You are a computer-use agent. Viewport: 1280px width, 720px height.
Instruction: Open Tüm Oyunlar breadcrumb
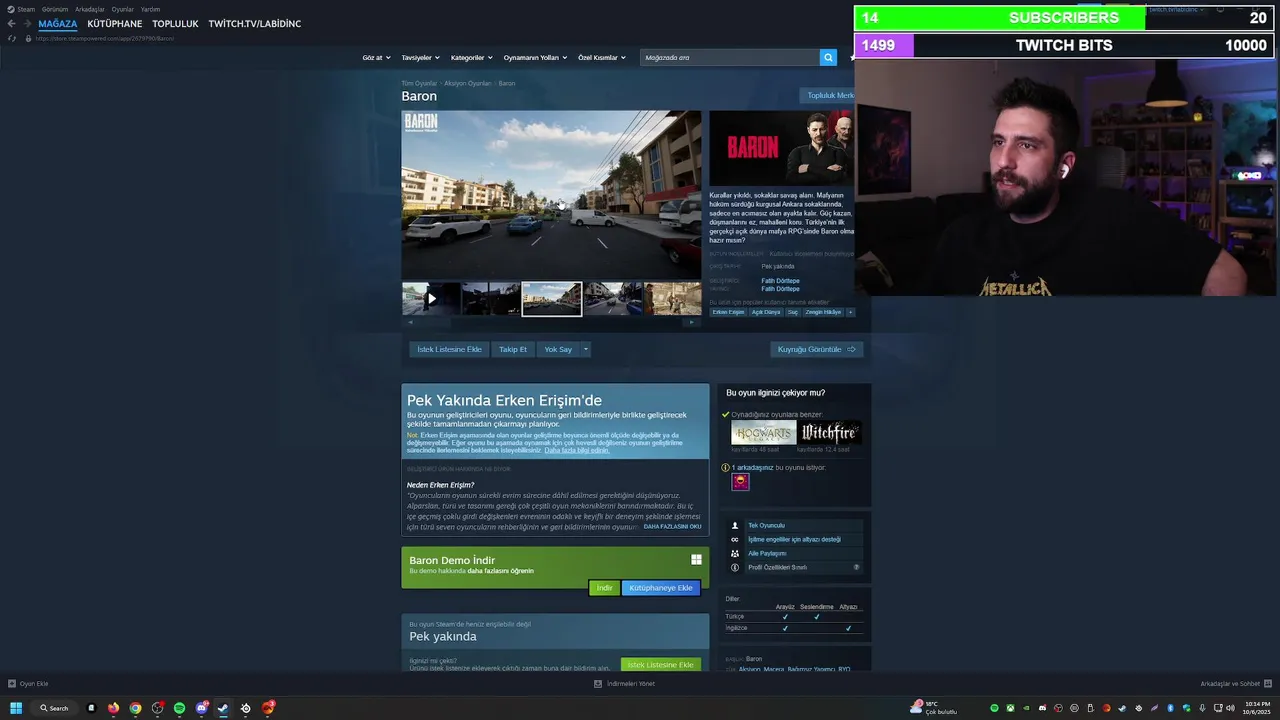[x=419, y=83]
